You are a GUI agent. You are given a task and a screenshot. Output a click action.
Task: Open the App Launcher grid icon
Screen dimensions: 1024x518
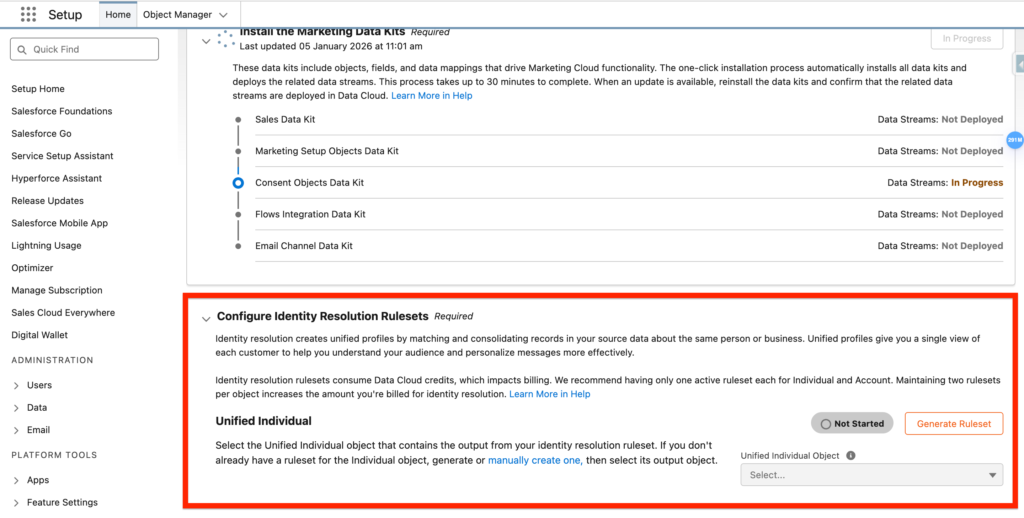(28, 15)
